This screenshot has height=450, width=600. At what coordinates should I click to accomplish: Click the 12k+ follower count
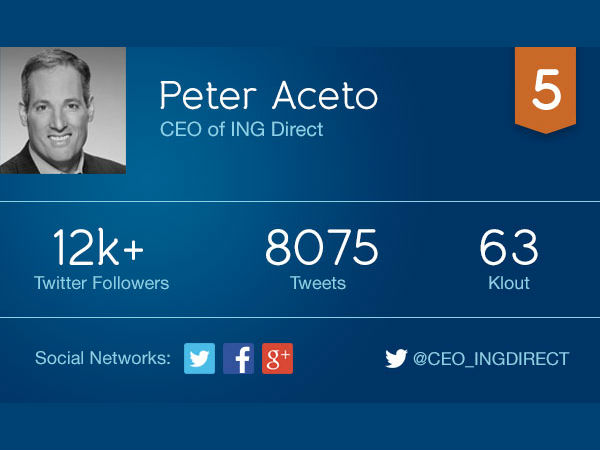point(98,247)
